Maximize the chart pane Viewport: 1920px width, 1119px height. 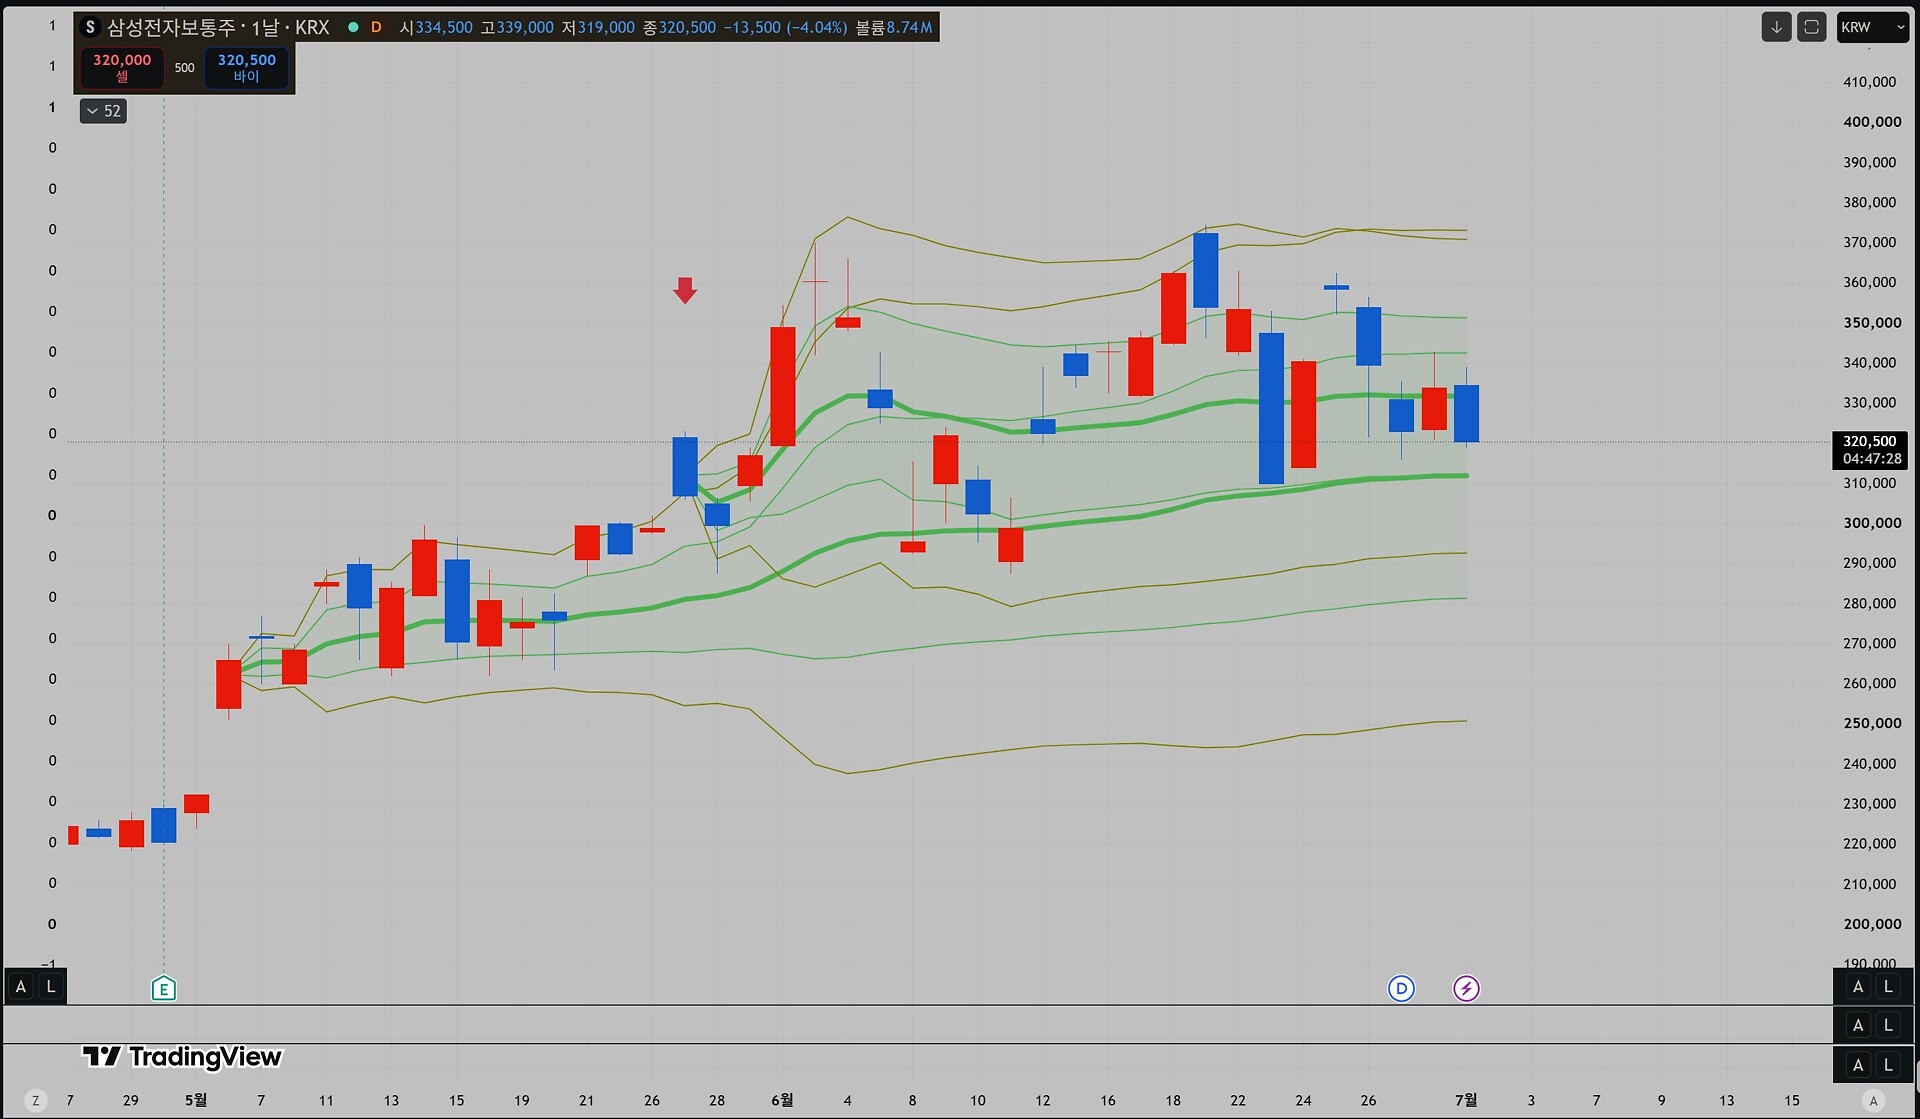[1811, 27]
